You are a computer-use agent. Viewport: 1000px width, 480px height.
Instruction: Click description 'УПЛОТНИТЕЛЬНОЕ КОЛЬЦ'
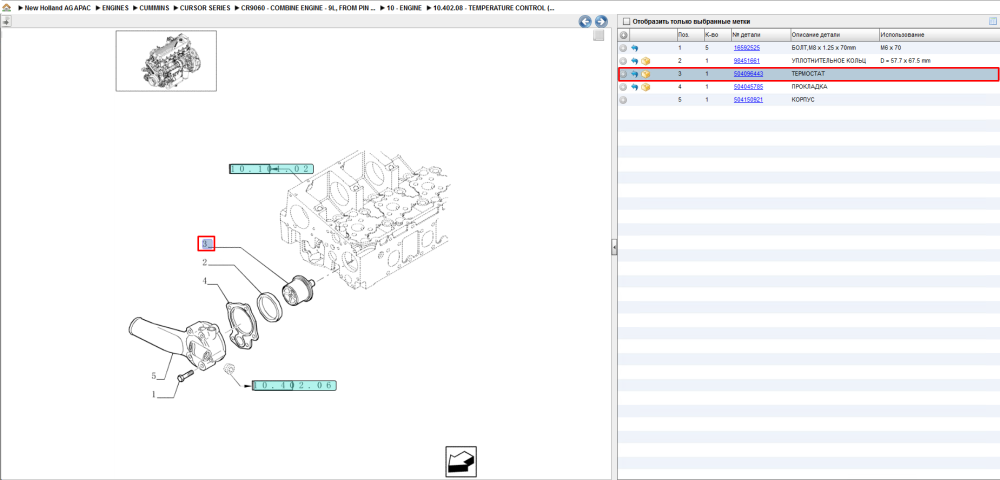pos(828,61)
